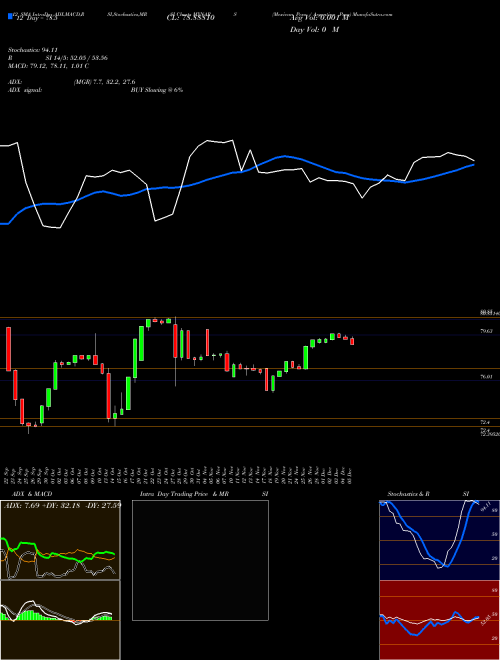This screenshot has height=660, width=500.
Task: Click the 79.63 price axis label
Action: click(486, 331)
